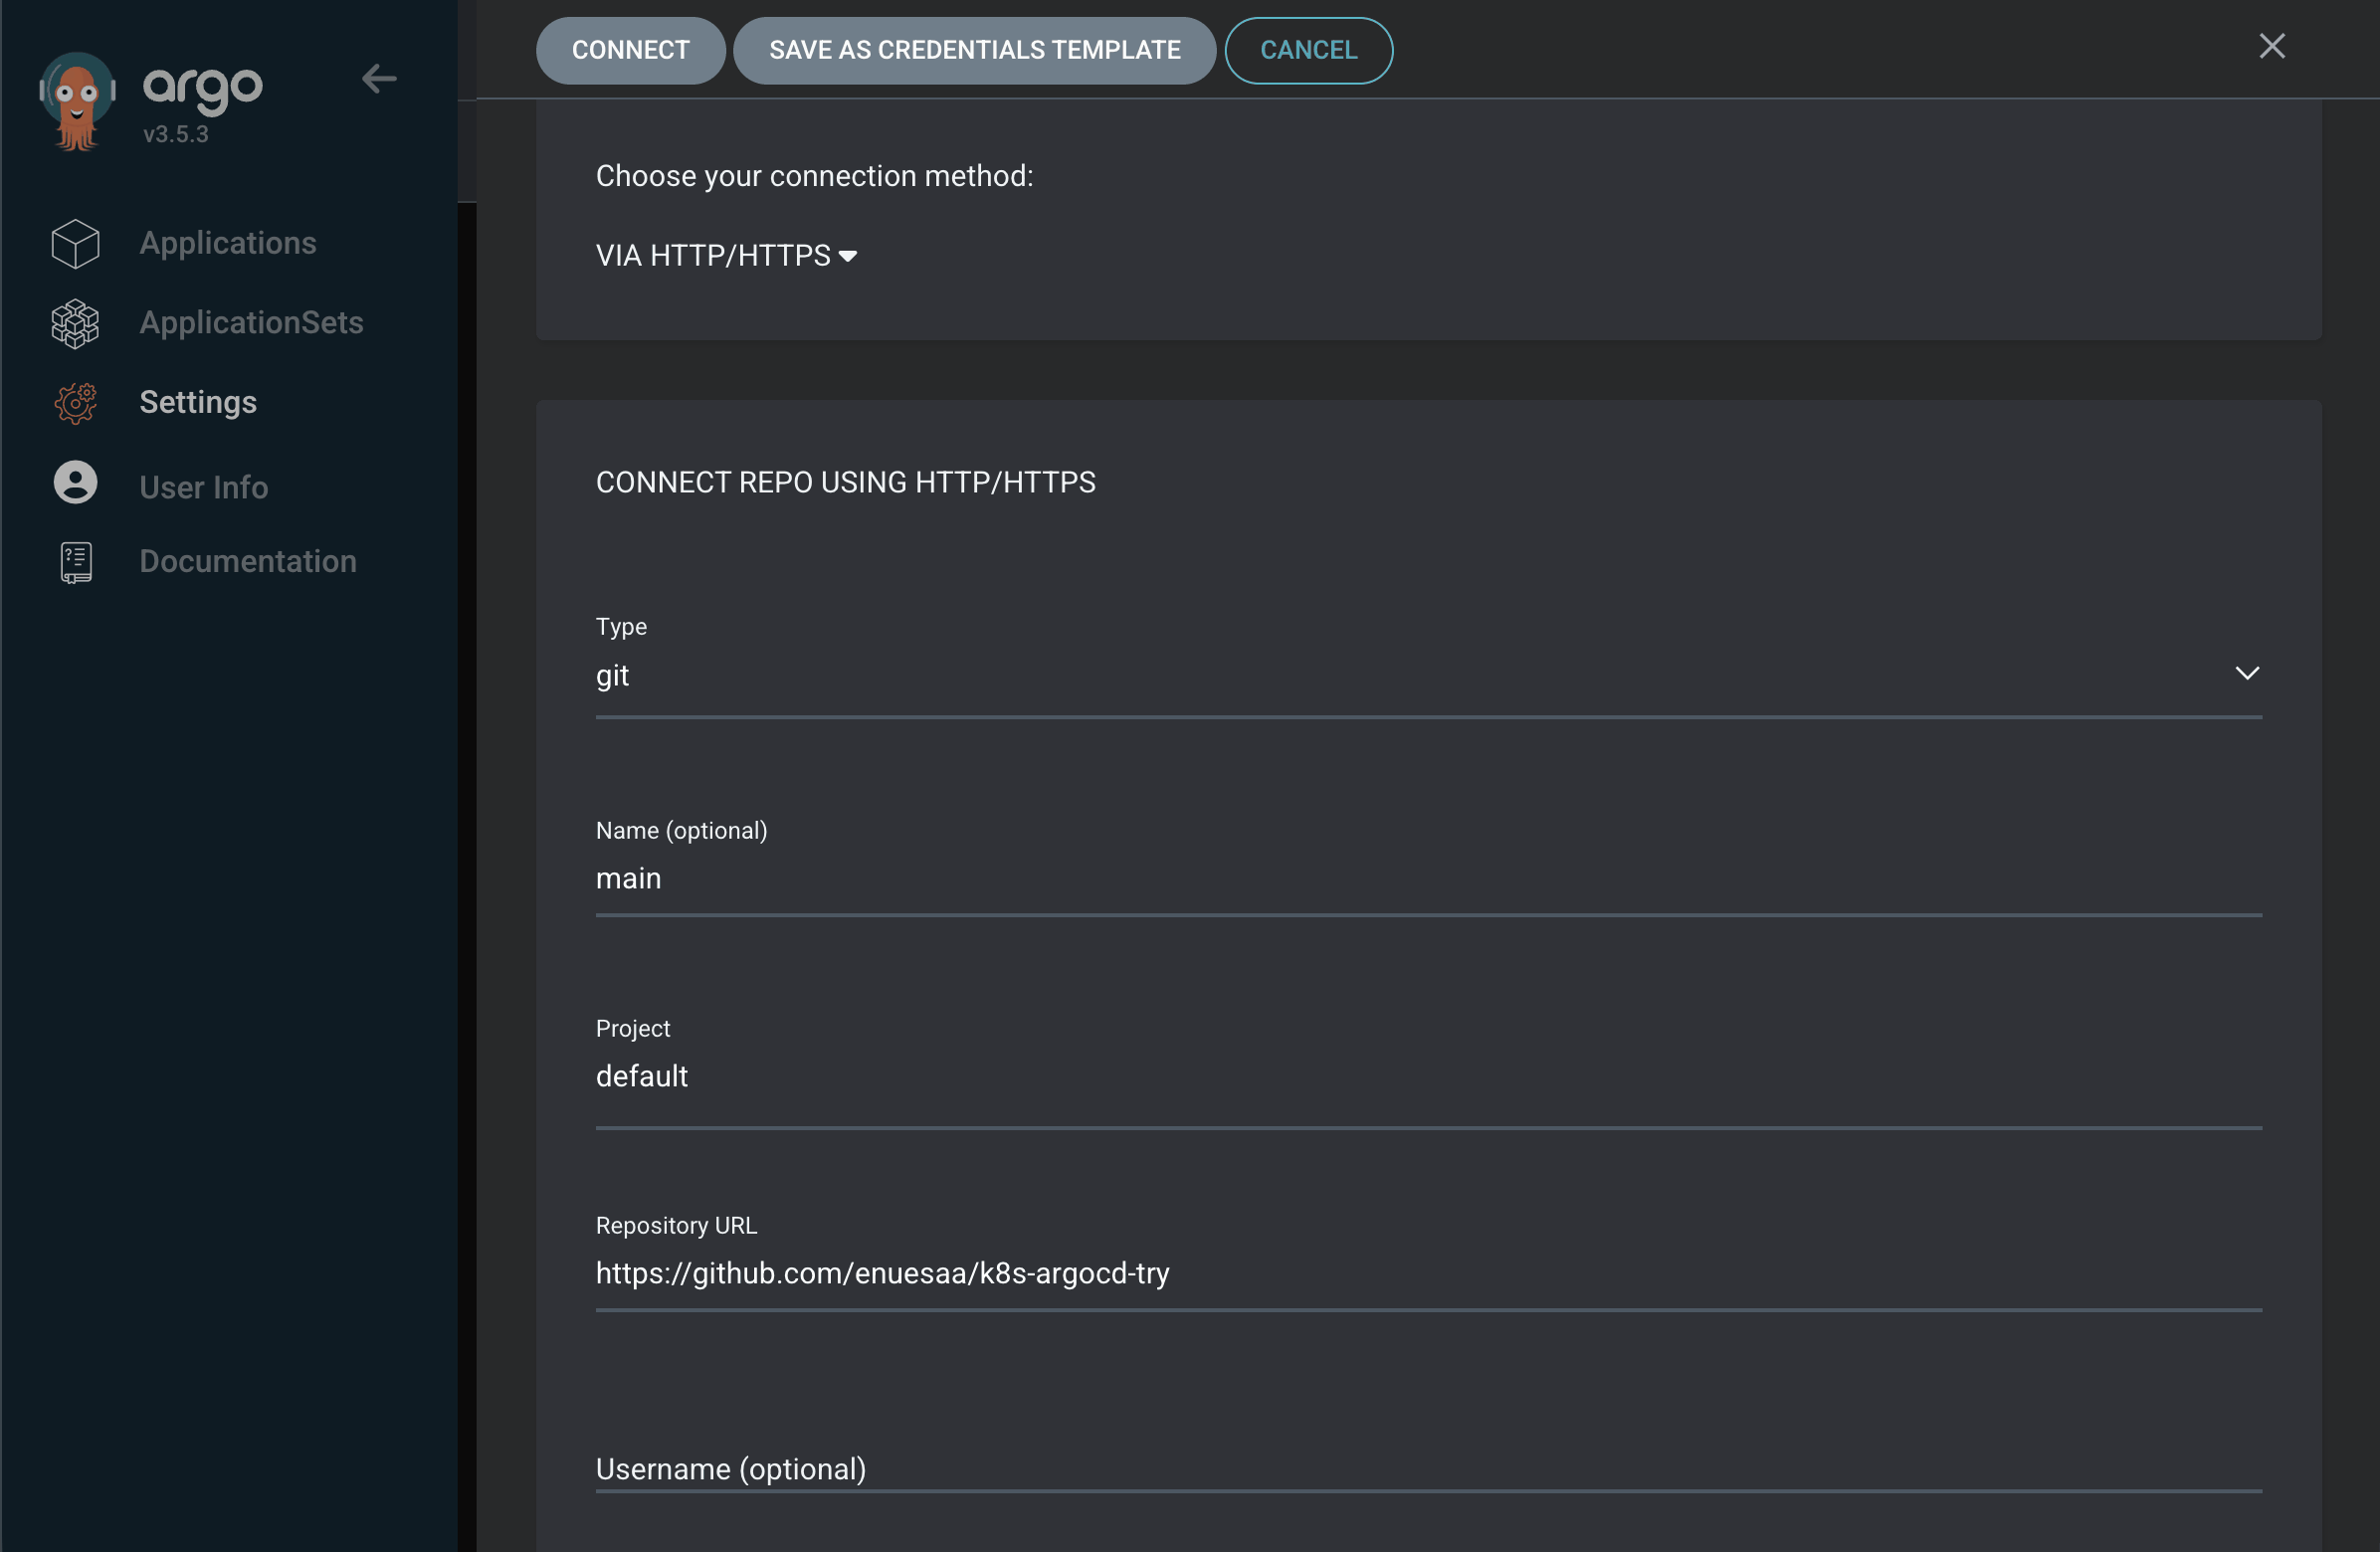
Task: Open the Documentation sidebar link
Action: pyautogui.click(x=247, y=561)
